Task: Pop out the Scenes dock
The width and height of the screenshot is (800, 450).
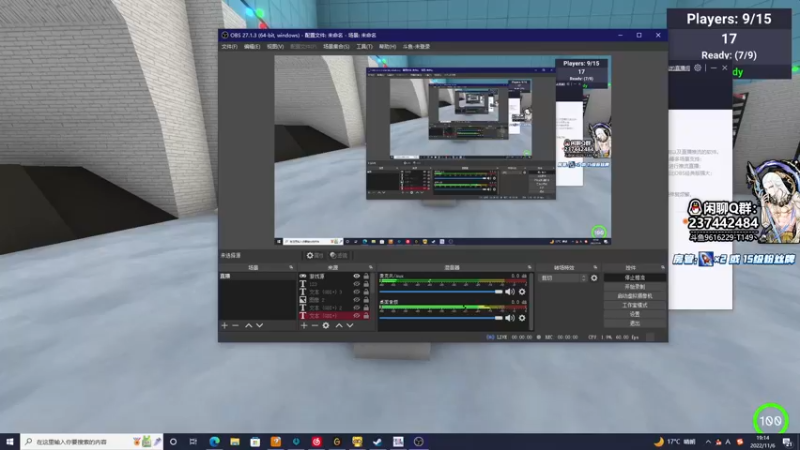Action: coord(291,267)
